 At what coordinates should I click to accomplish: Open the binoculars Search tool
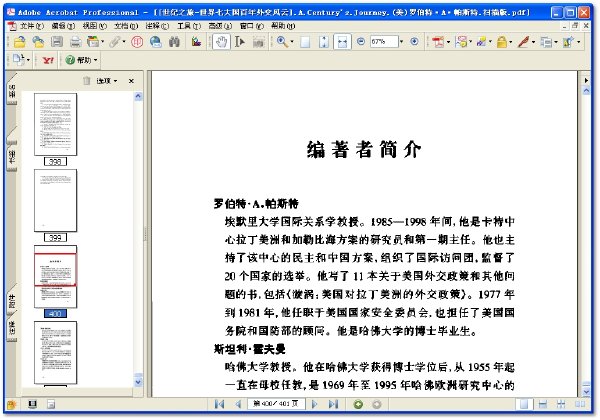[174, 42]
